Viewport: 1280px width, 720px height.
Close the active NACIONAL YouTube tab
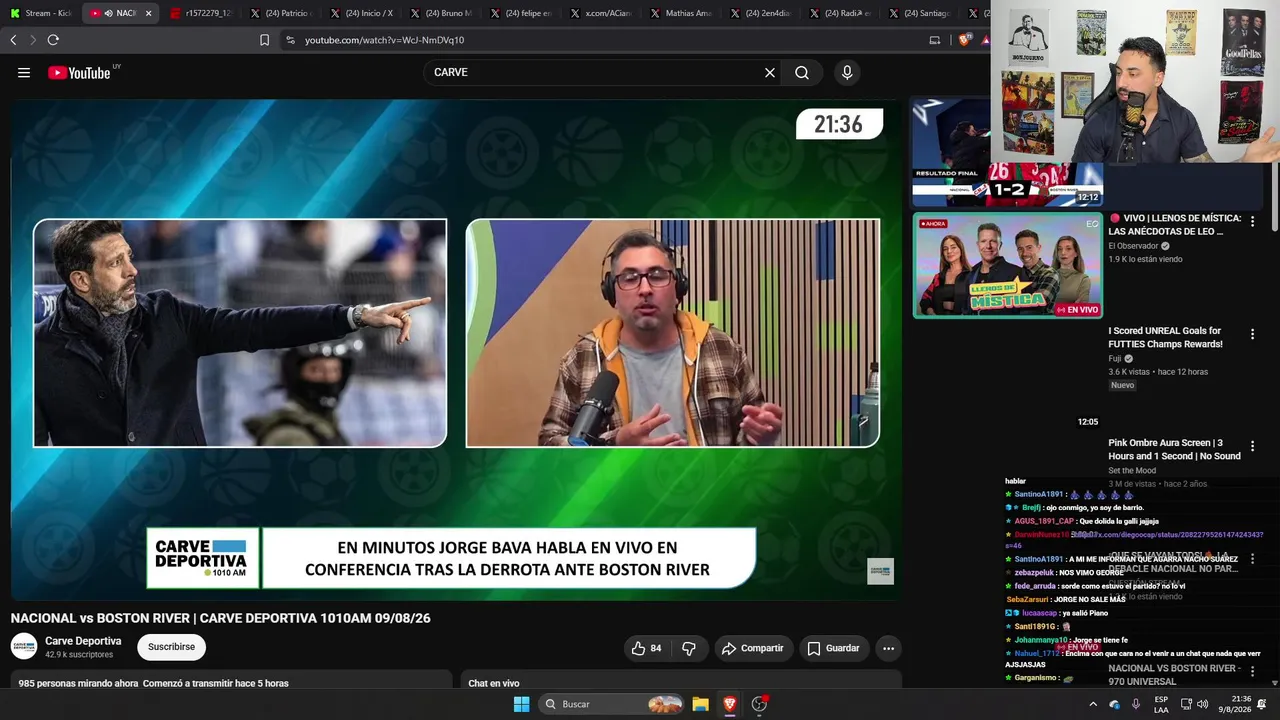tap(148, 13)
